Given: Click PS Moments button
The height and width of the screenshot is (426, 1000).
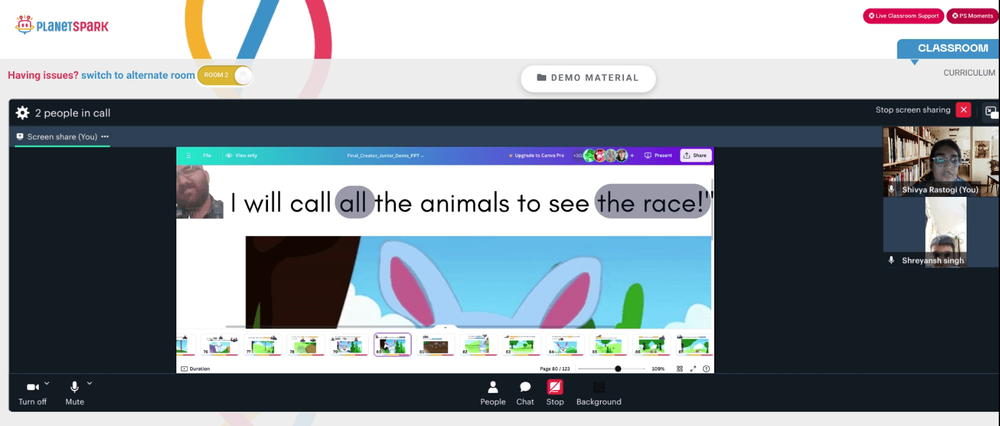Looking at the screenshot, I should [972, 16].
